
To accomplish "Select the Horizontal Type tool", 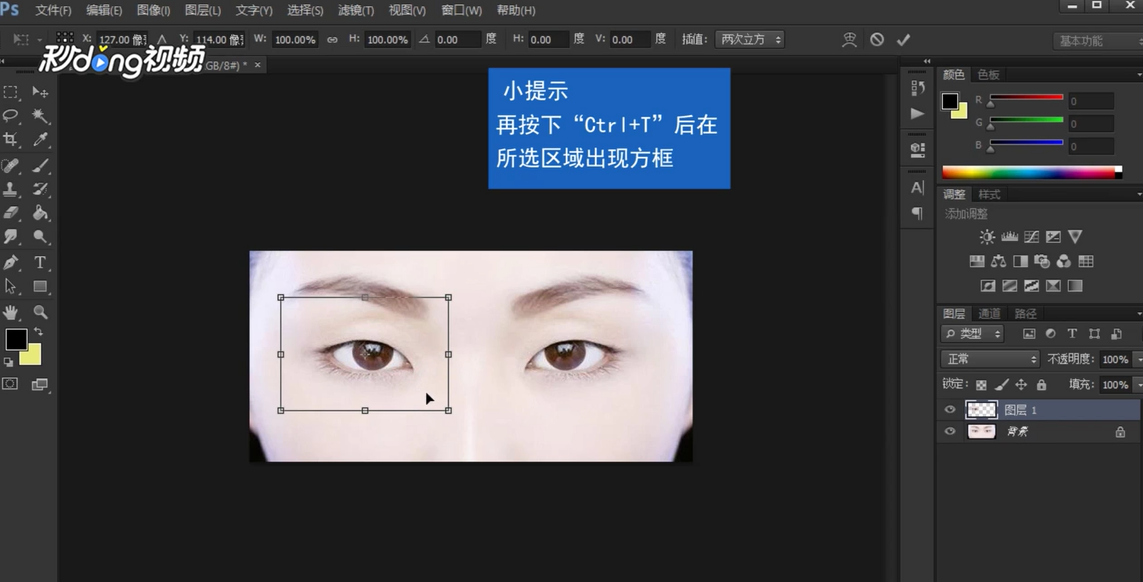I will pyautogui.click(x=40, y=261).
